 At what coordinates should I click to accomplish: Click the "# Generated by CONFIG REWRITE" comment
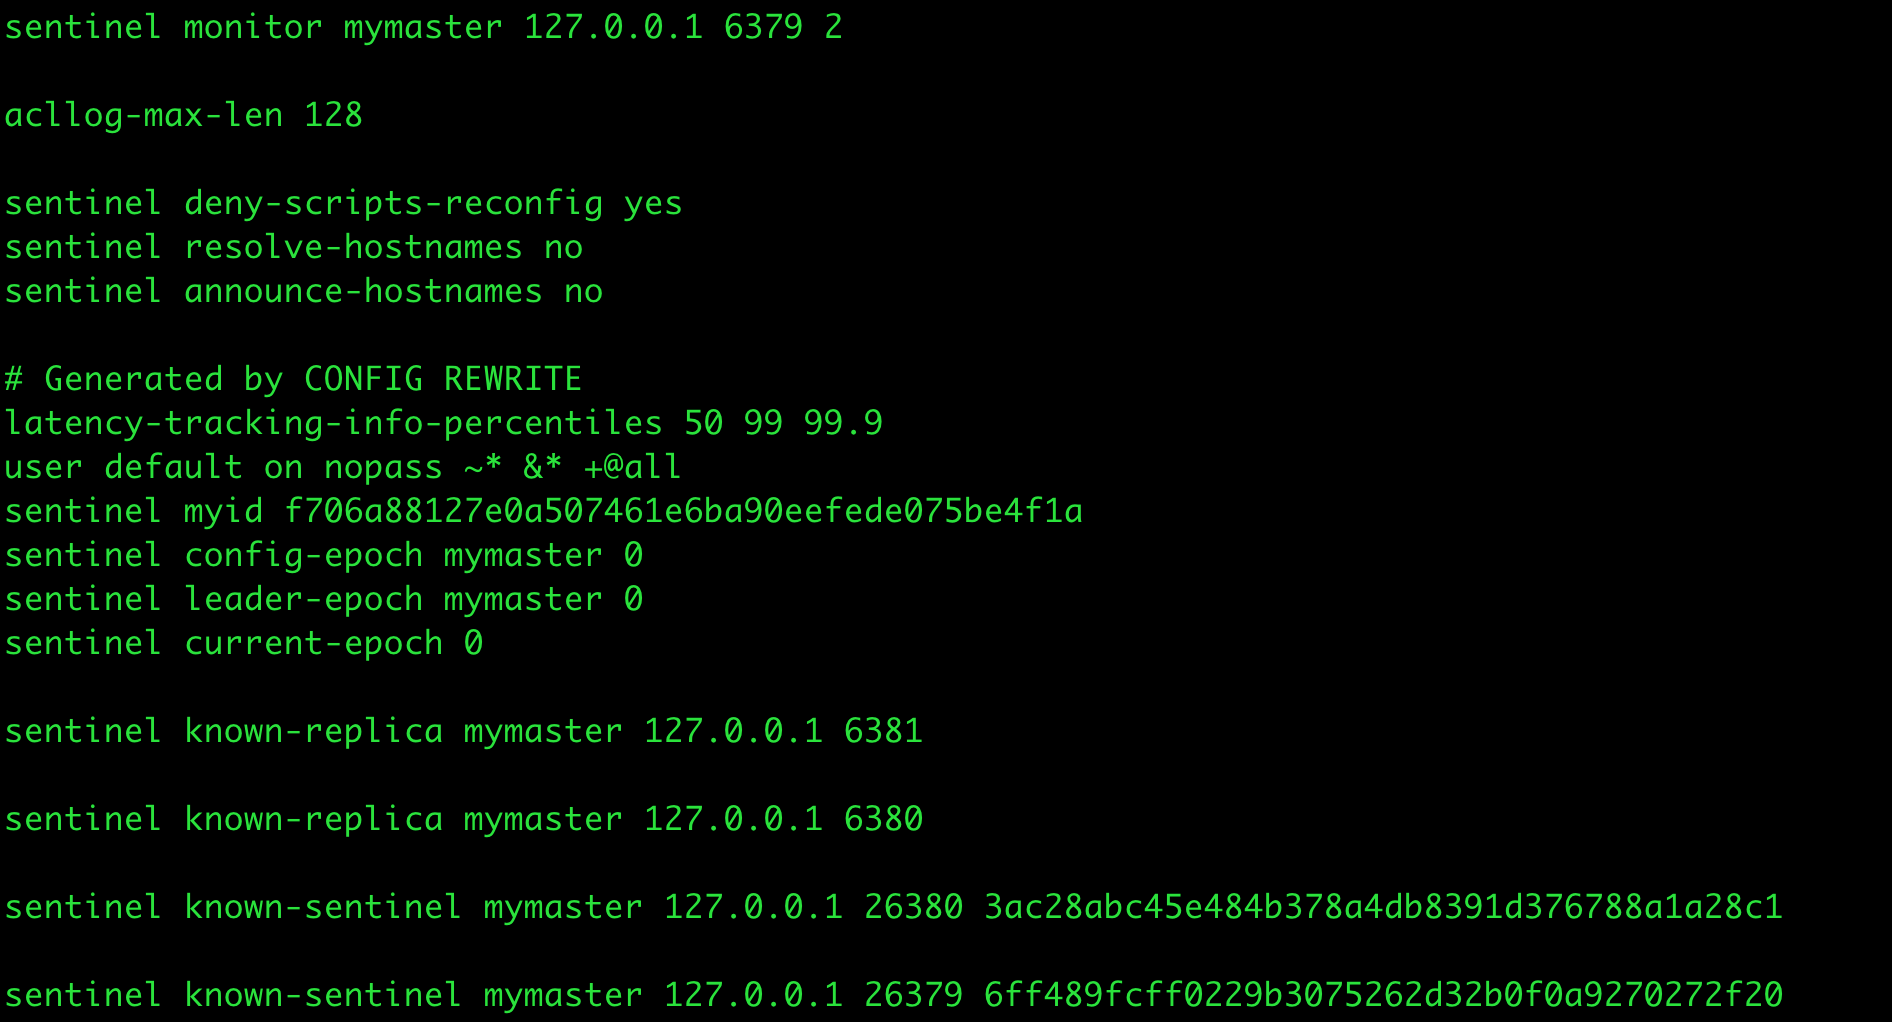coord(293,379)
